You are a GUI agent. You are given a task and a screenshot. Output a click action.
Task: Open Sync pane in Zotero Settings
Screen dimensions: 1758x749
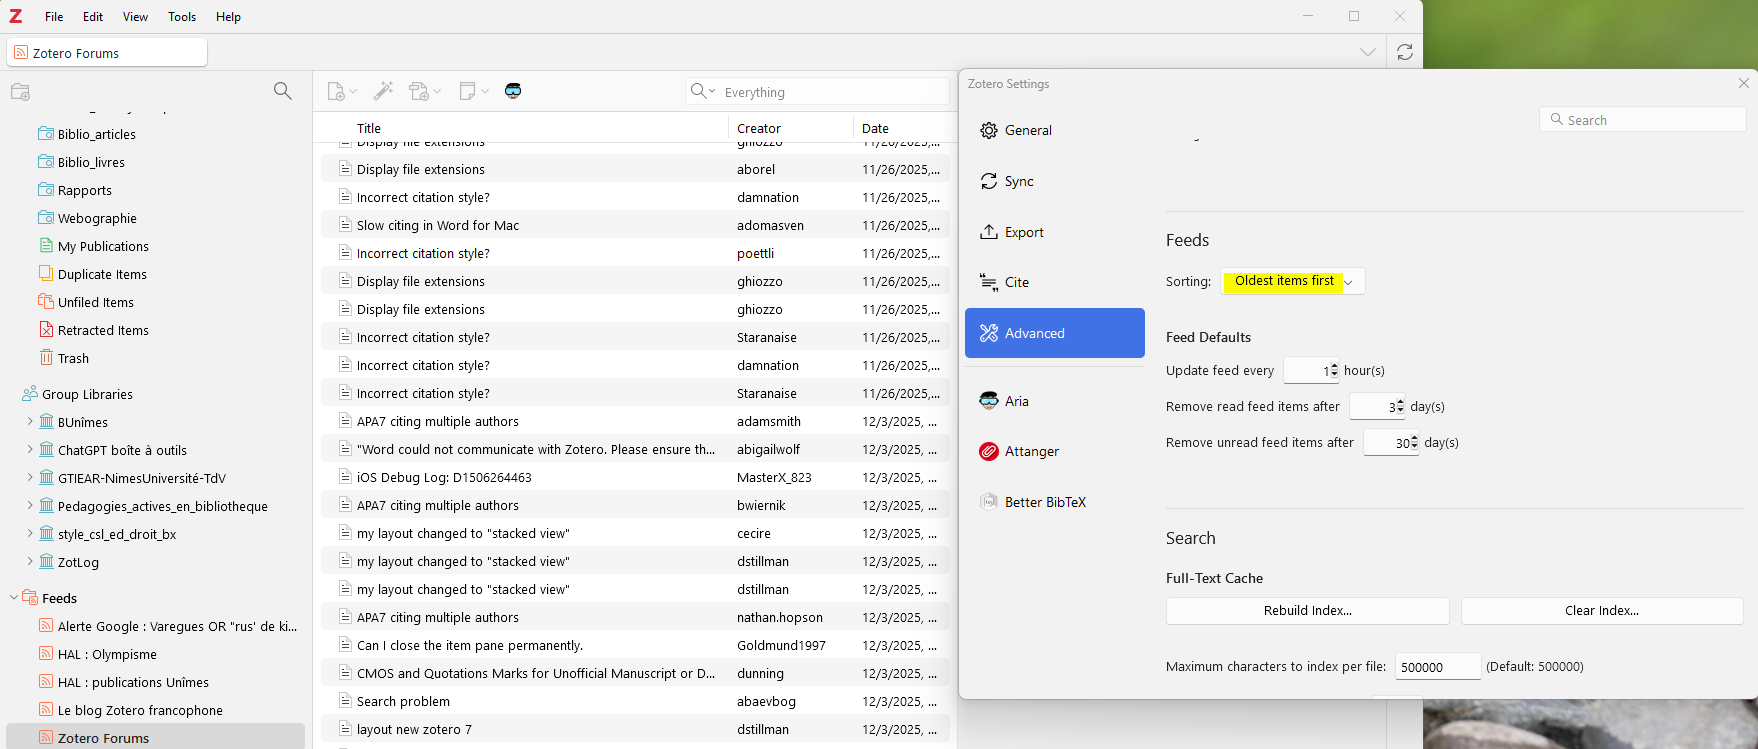coord(1055,181)
